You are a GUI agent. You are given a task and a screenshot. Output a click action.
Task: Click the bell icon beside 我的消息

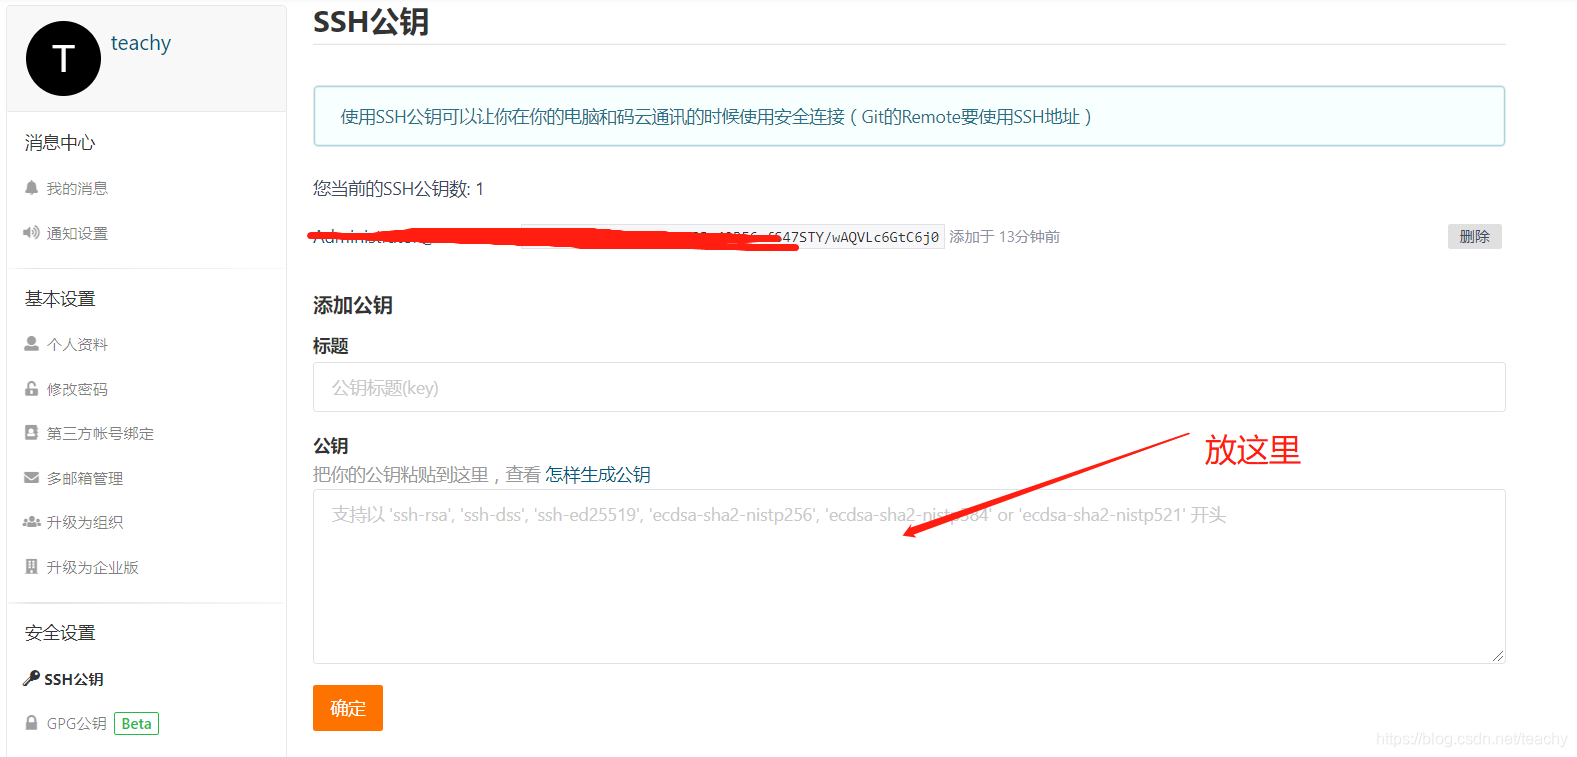point(31,188)
